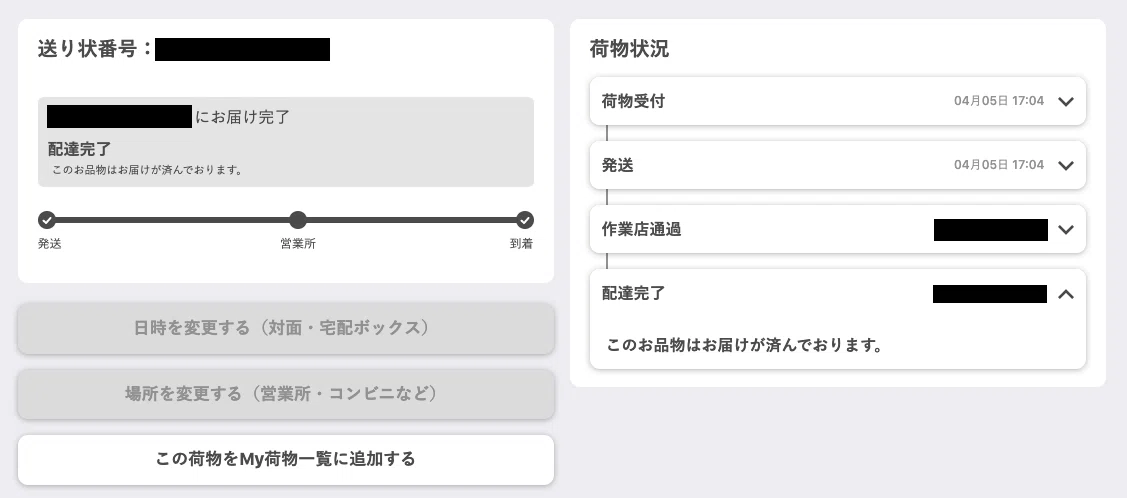Open the 荷物受付 status row
The image size is (1127, 498).
837,101
